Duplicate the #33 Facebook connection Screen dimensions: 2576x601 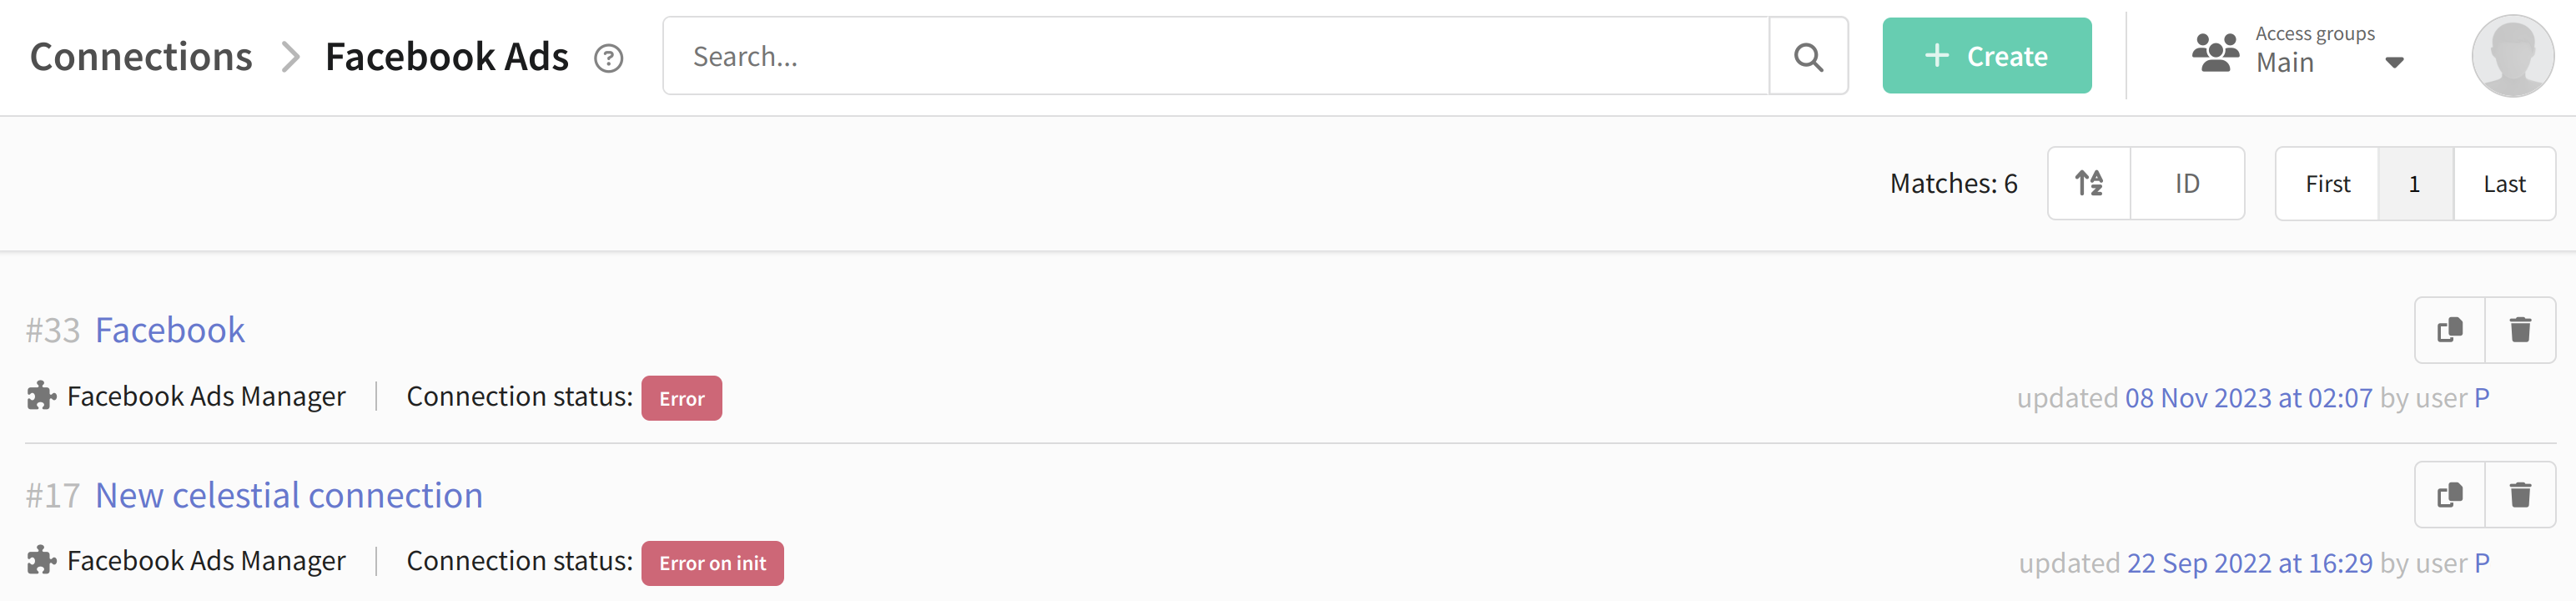point(2449,329)
